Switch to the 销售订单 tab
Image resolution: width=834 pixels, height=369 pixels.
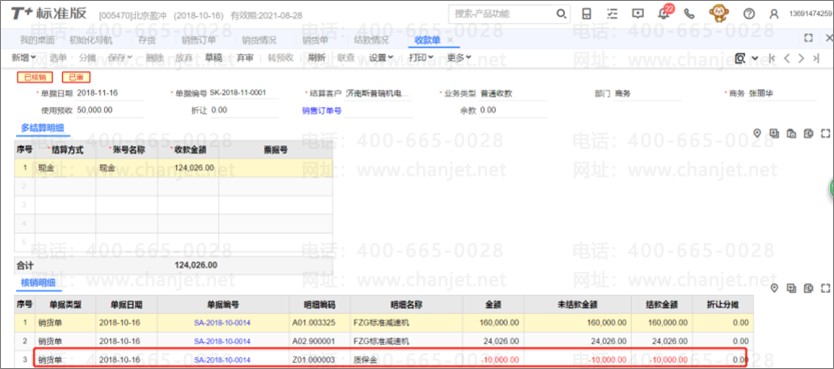pos(198,40)
